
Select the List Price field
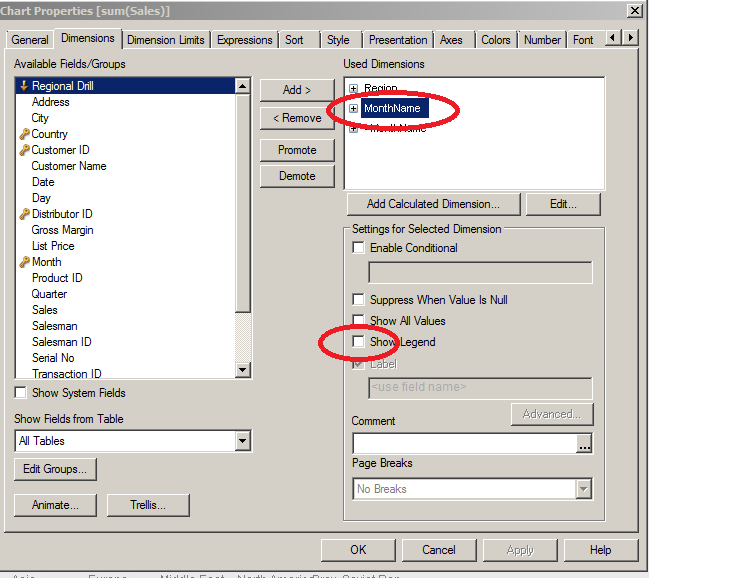point(53,246)
